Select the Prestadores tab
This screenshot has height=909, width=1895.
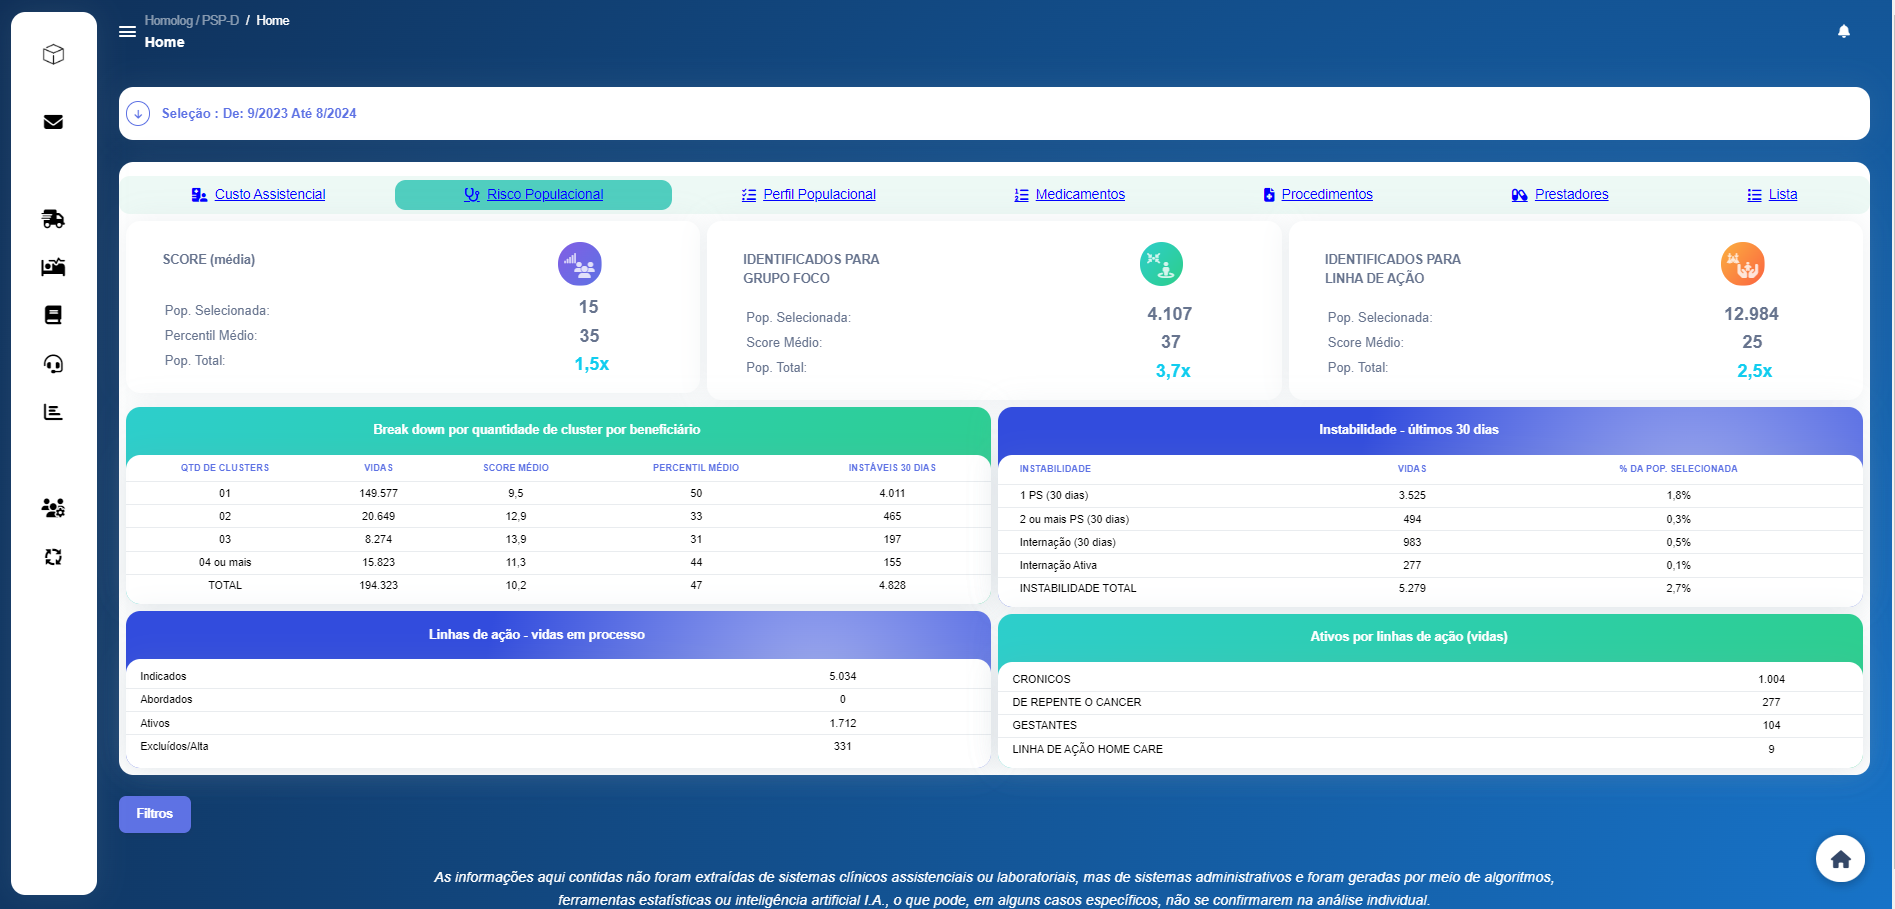point(1571,195)
